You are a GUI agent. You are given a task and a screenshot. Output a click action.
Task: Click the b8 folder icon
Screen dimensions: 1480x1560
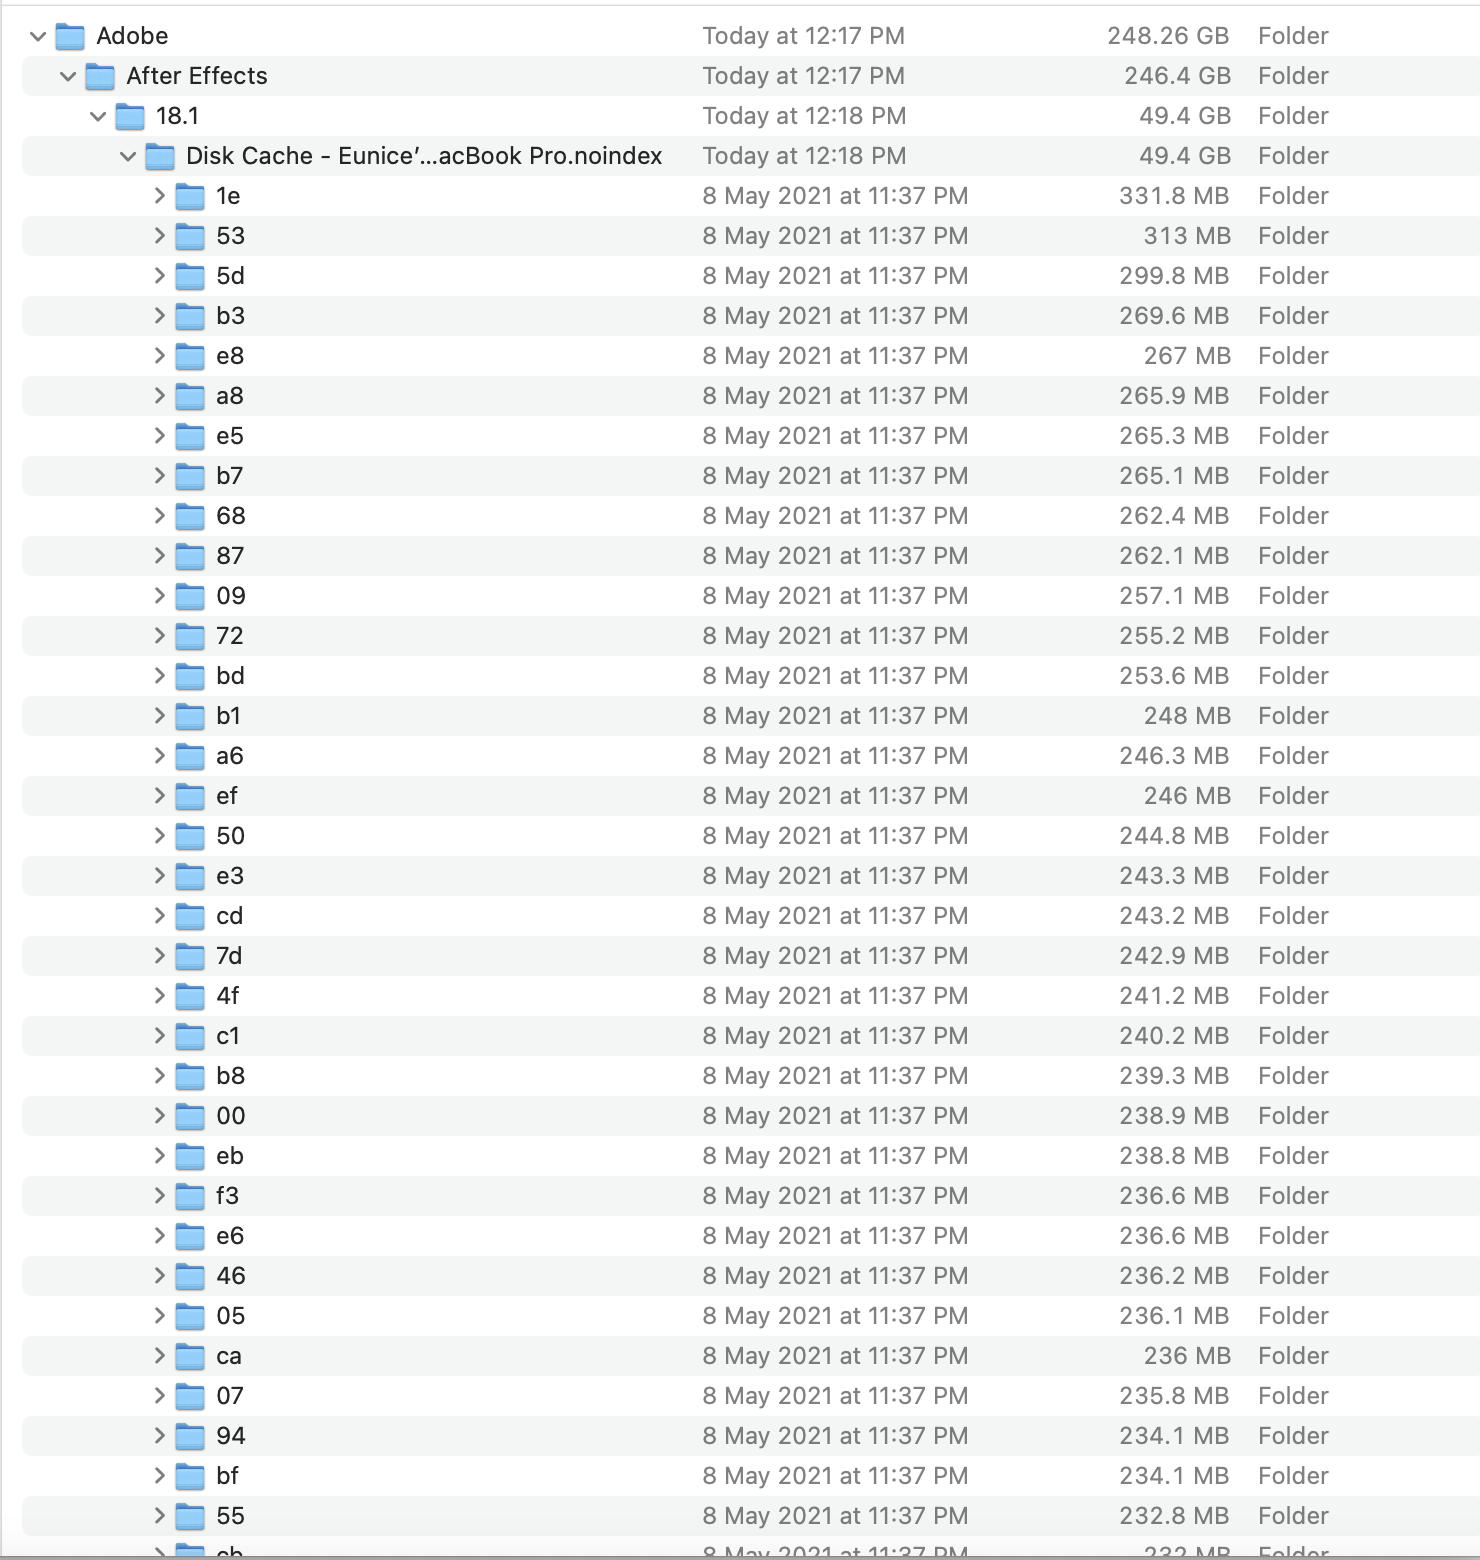[x=190, y=1077]
